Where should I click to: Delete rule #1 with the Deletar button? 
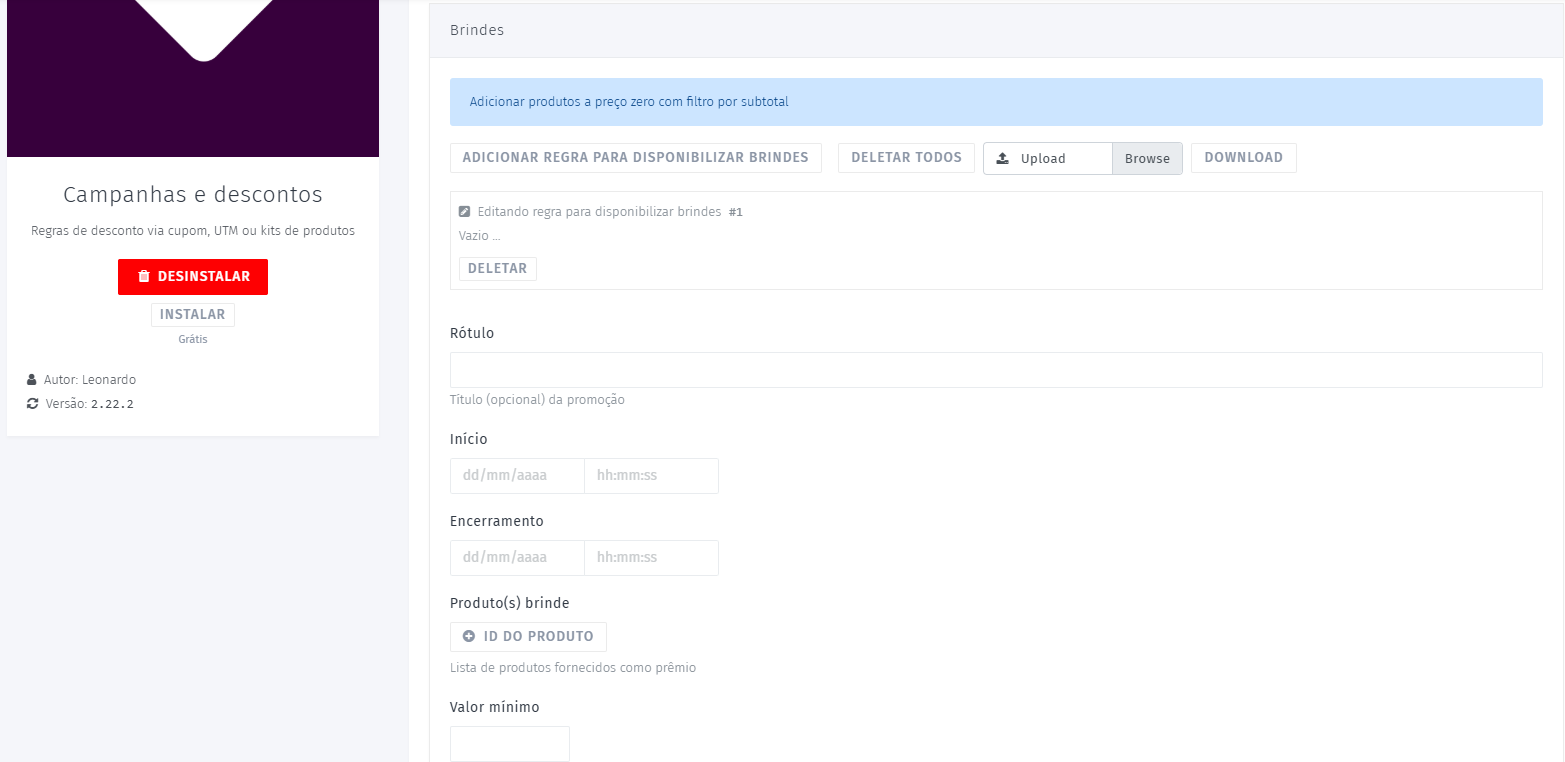(x=497, y=269)
